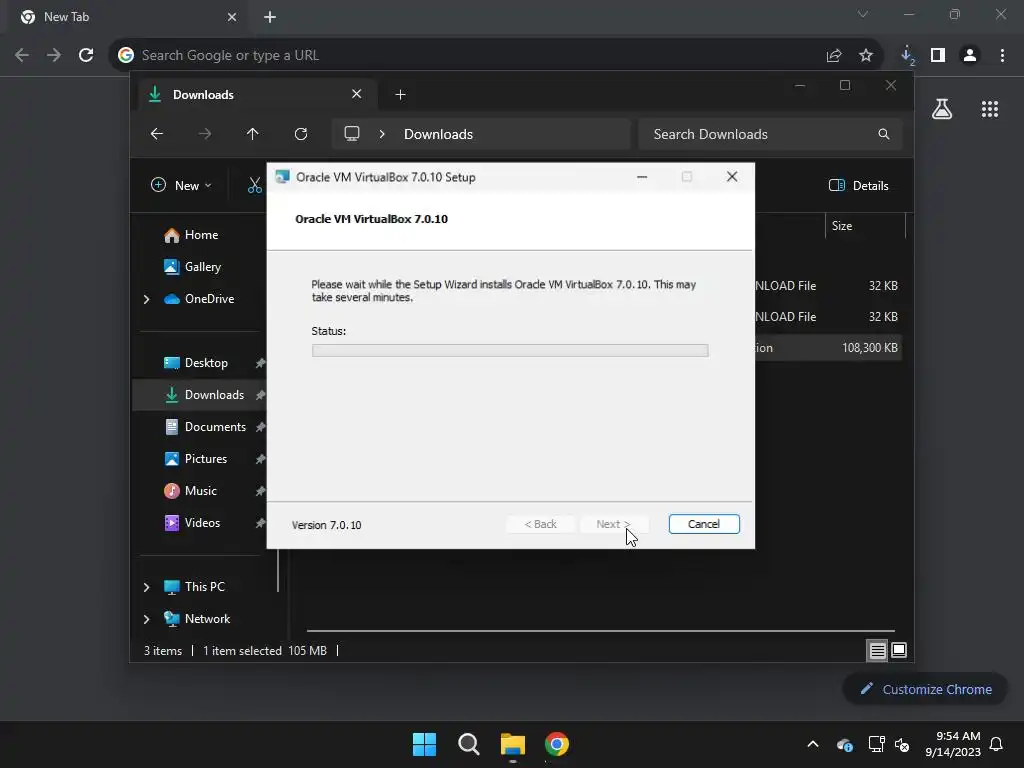Click the PC icon in Explorer breadcrumb
Screen dimensions: 1024x768
pyautogui.click(x=352, y=134)
